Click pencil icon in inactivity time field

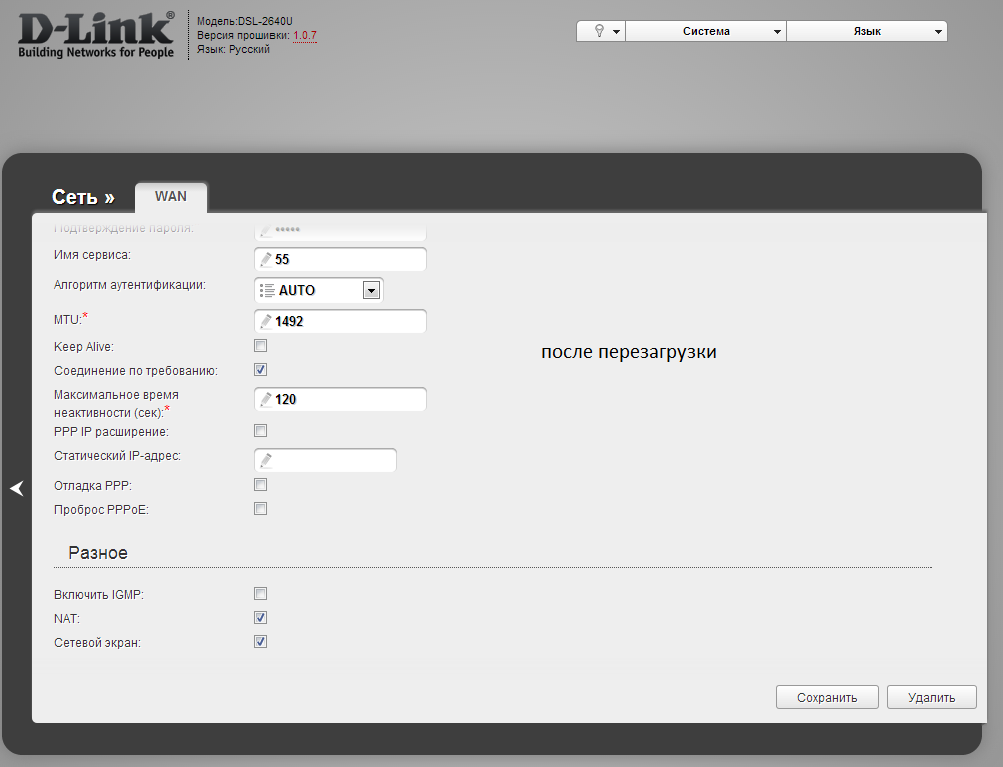pyautogui.click(x=266, y=399)
